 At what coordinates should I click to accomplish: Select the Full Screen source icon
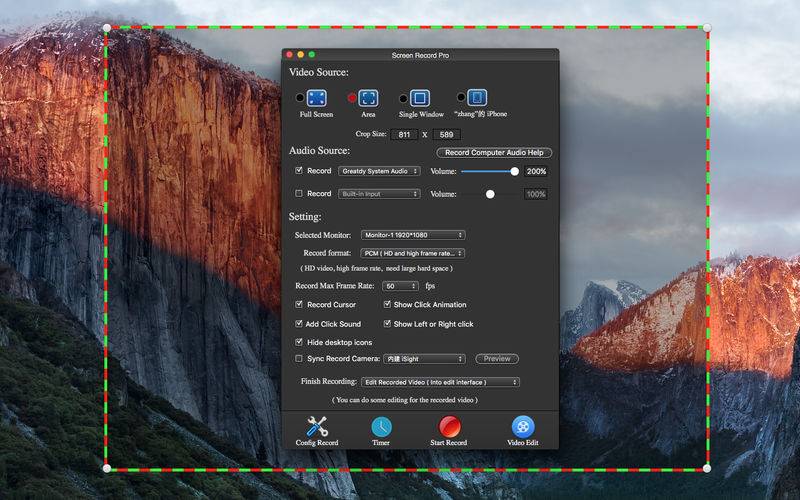pyautogui.click(x=316, y=98)
